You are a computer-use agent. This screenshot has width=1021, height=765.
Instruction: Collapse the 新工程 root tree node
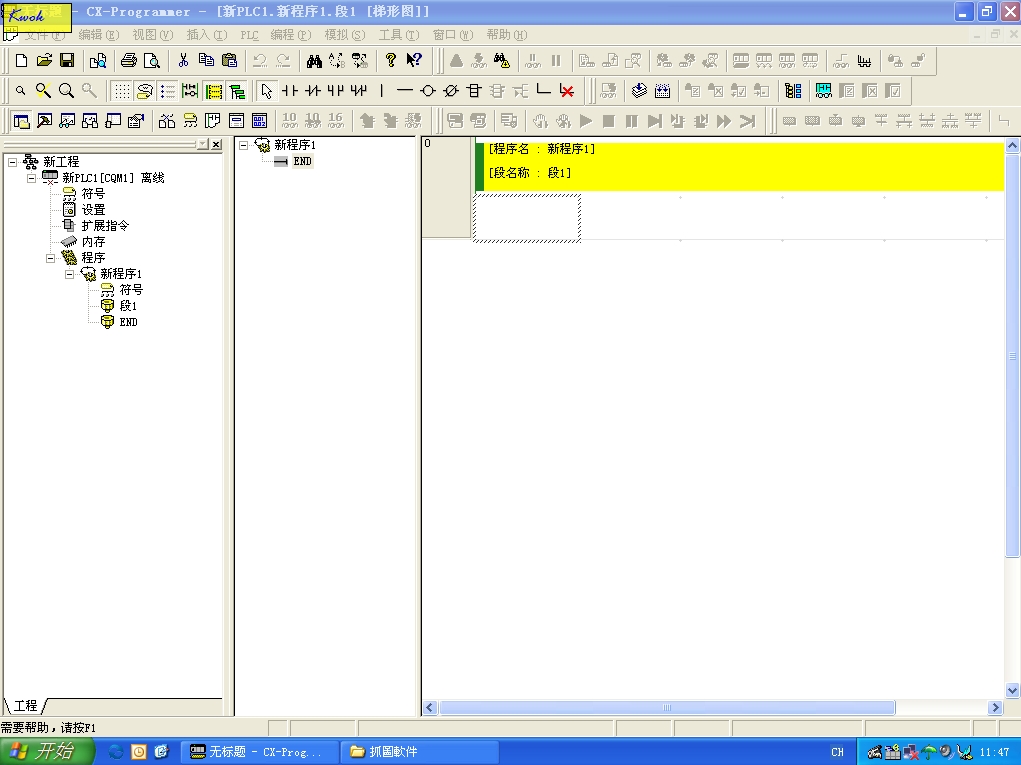click(x=12, y=162)
